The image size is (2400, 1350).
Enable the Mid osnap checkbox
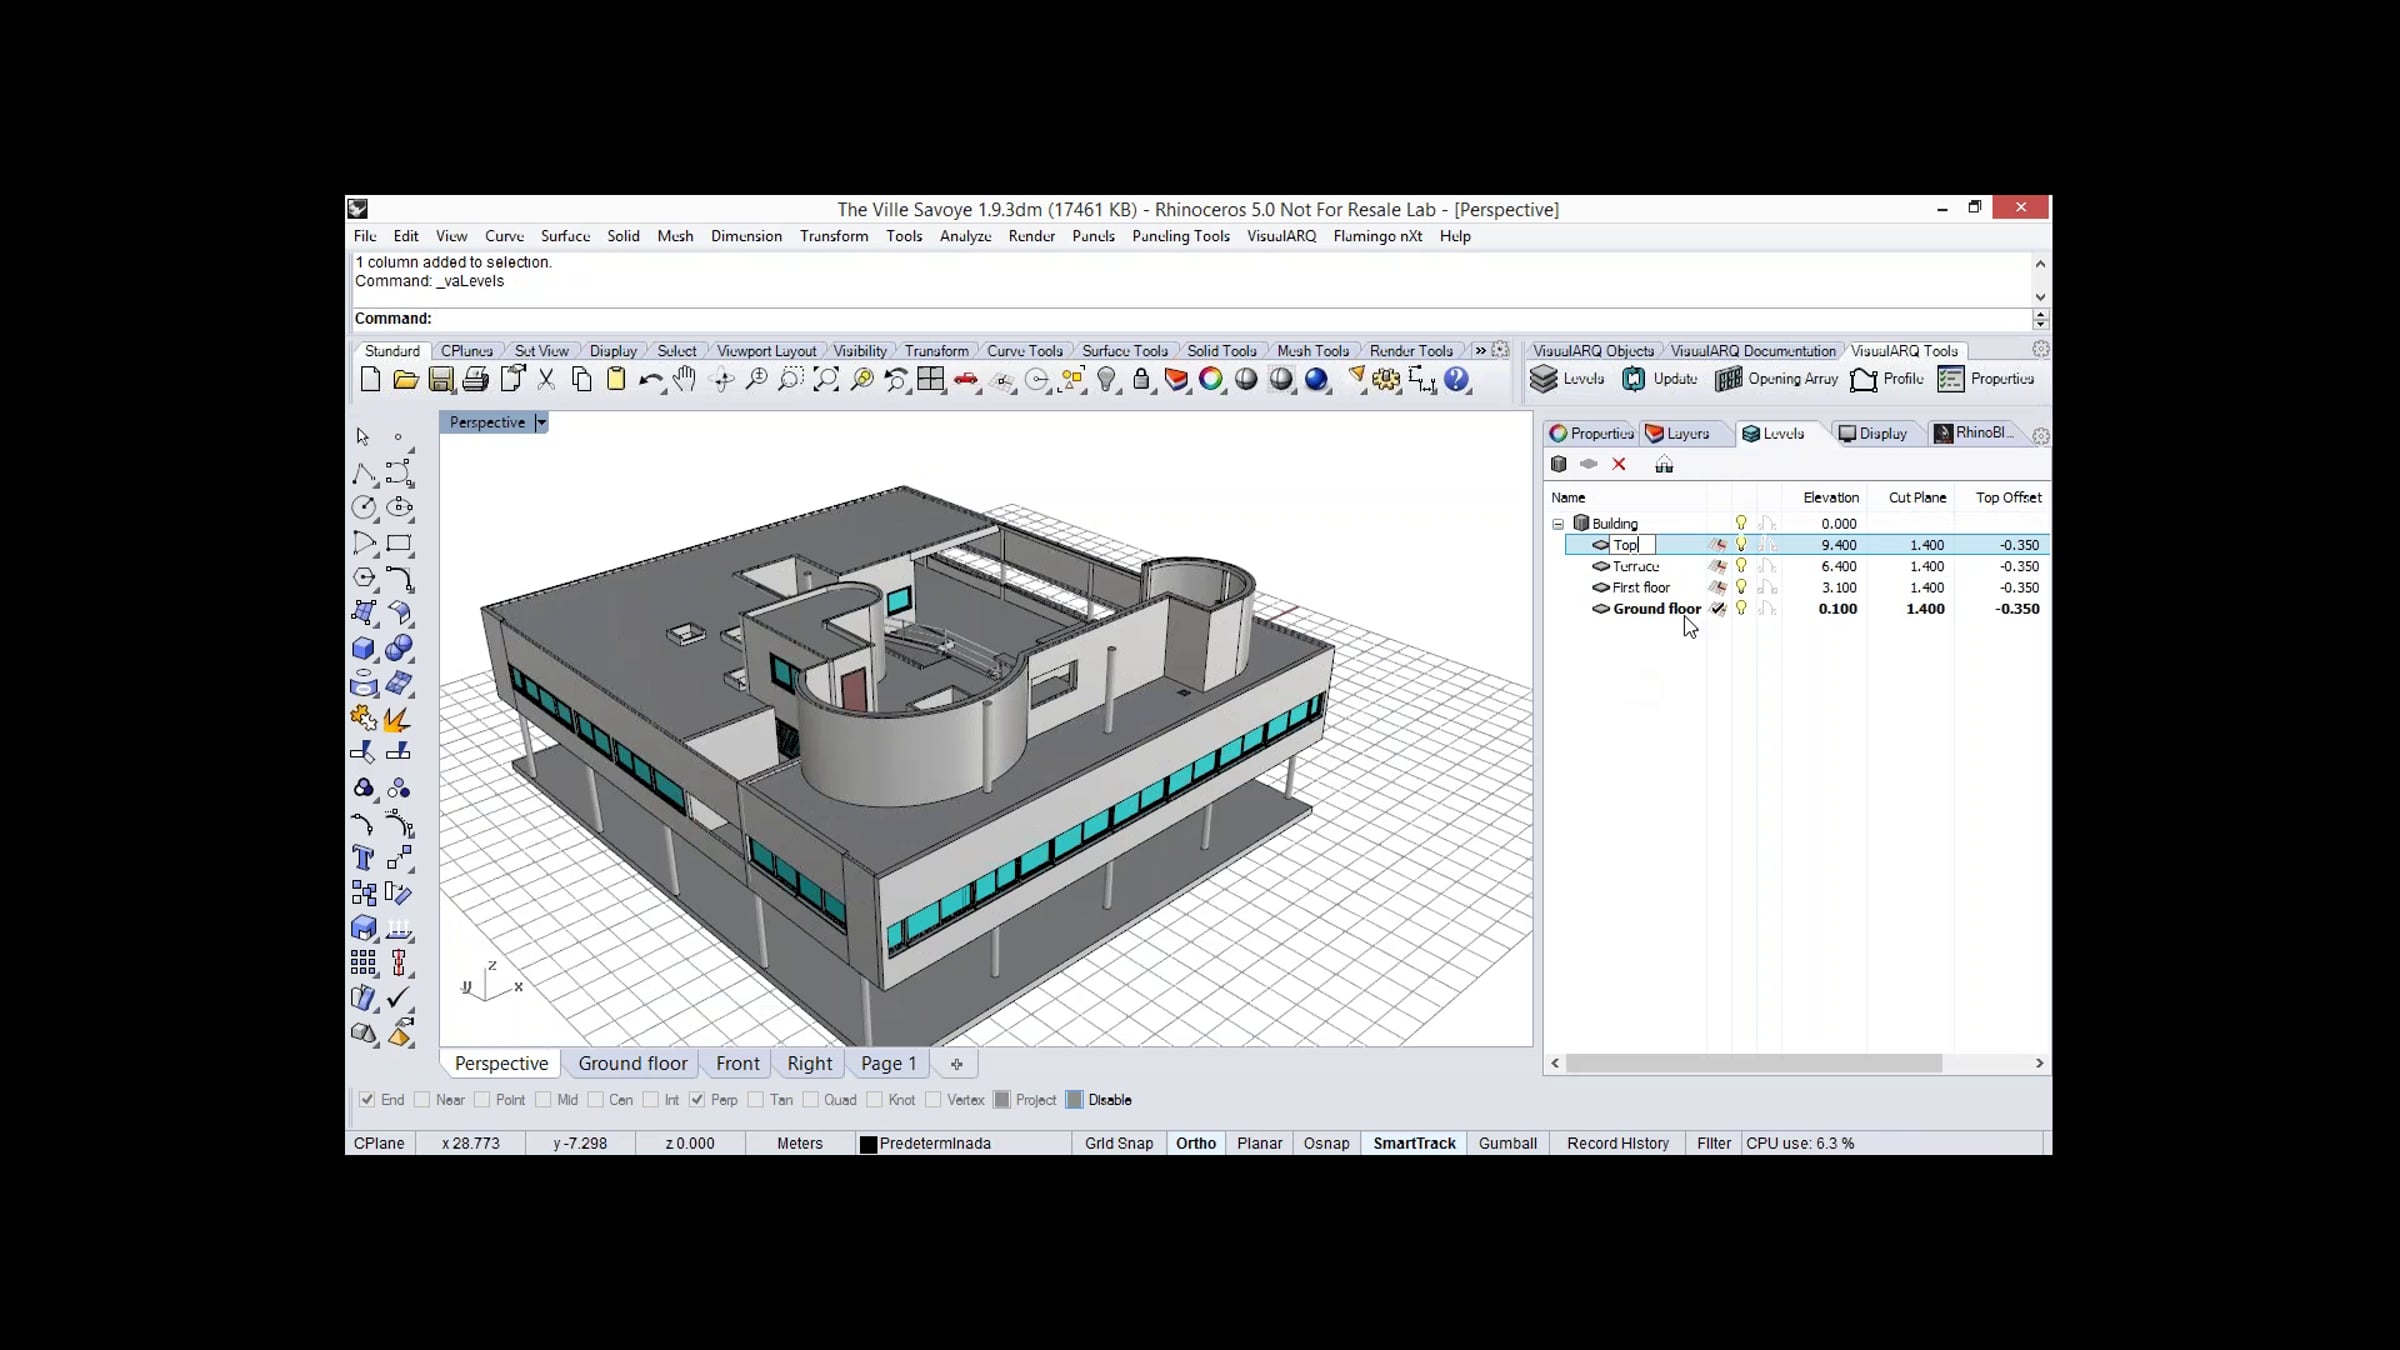tap(543, 1100)
